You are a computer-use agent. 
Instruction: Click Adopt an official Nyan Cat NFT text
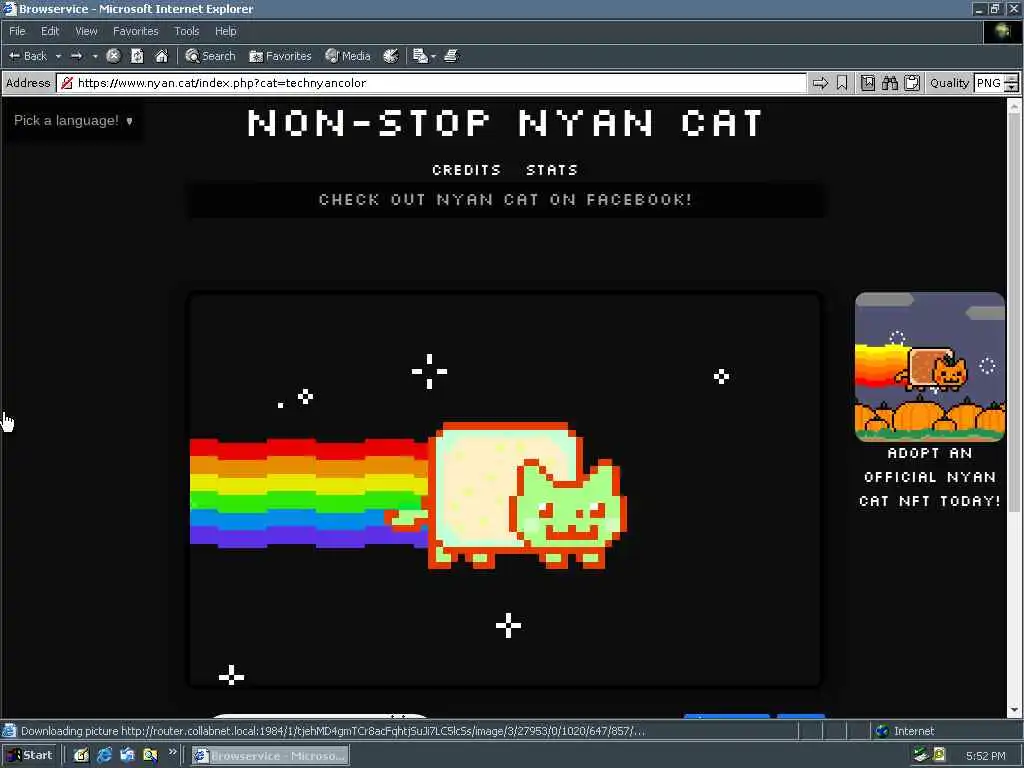click(x=930, y=477)
